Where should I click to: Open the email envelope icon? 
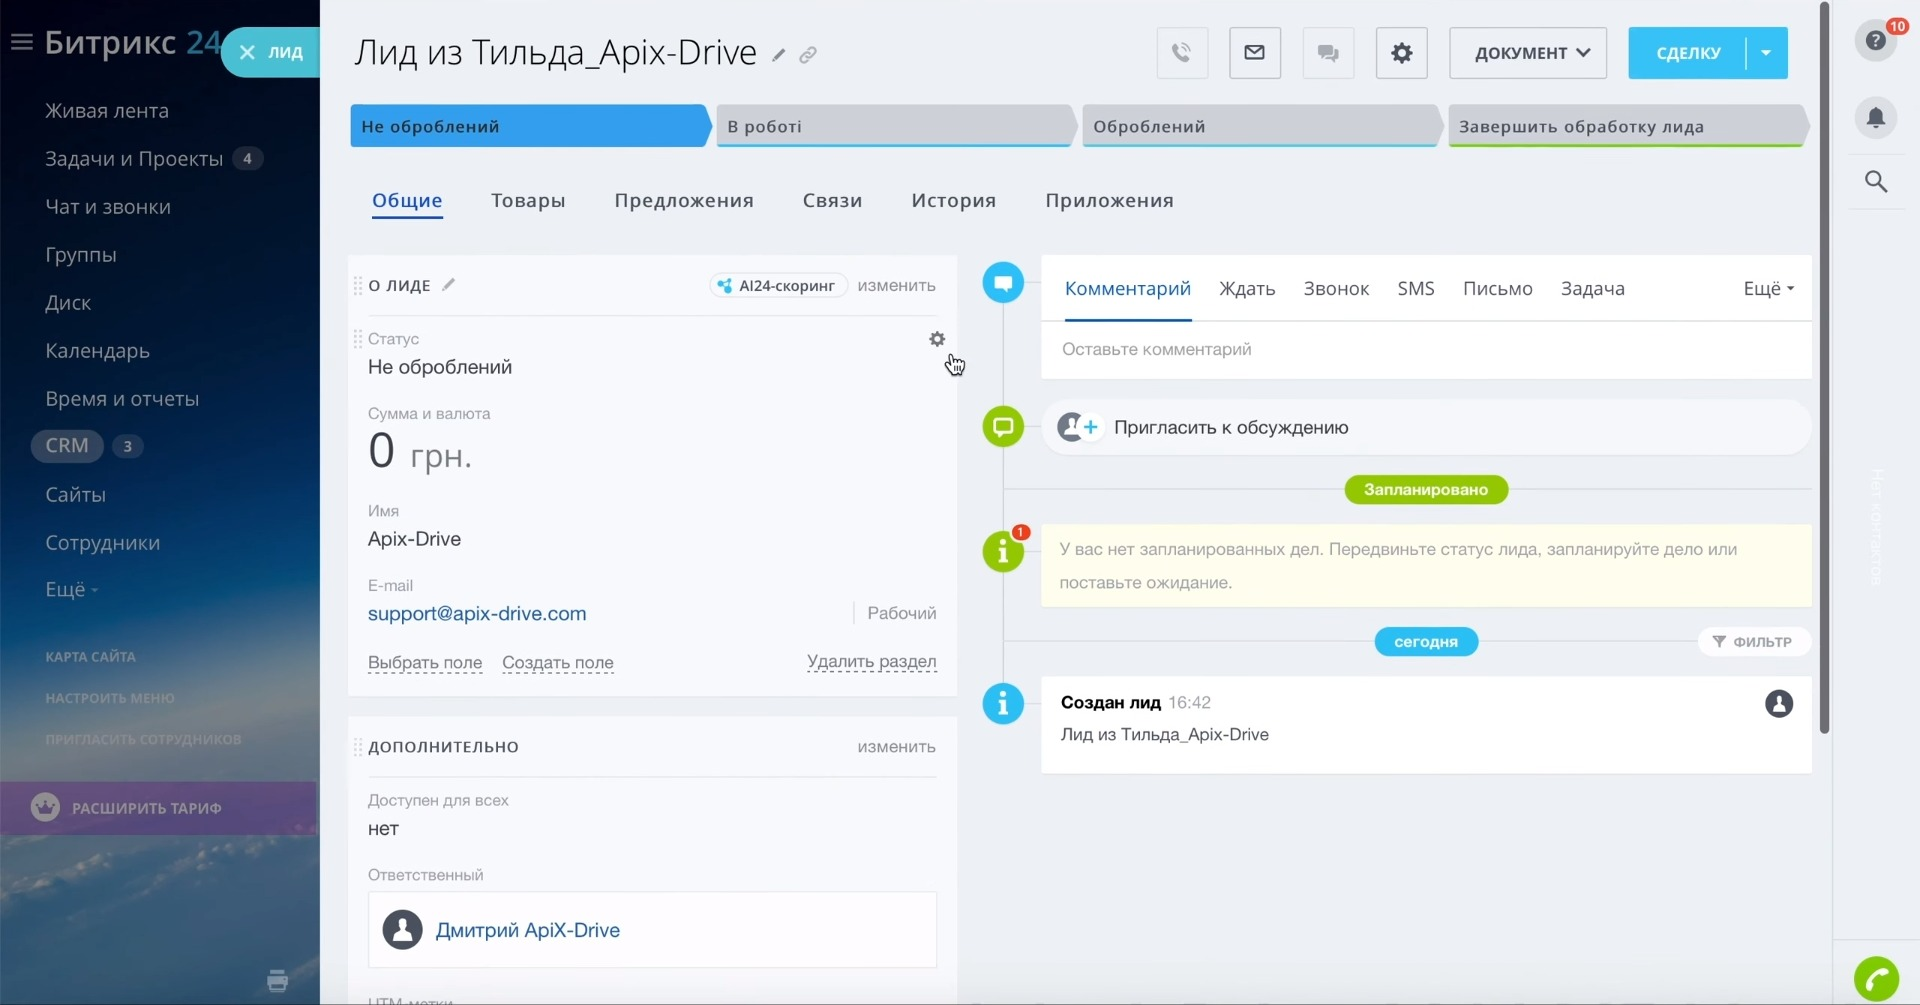[1255, 53]
